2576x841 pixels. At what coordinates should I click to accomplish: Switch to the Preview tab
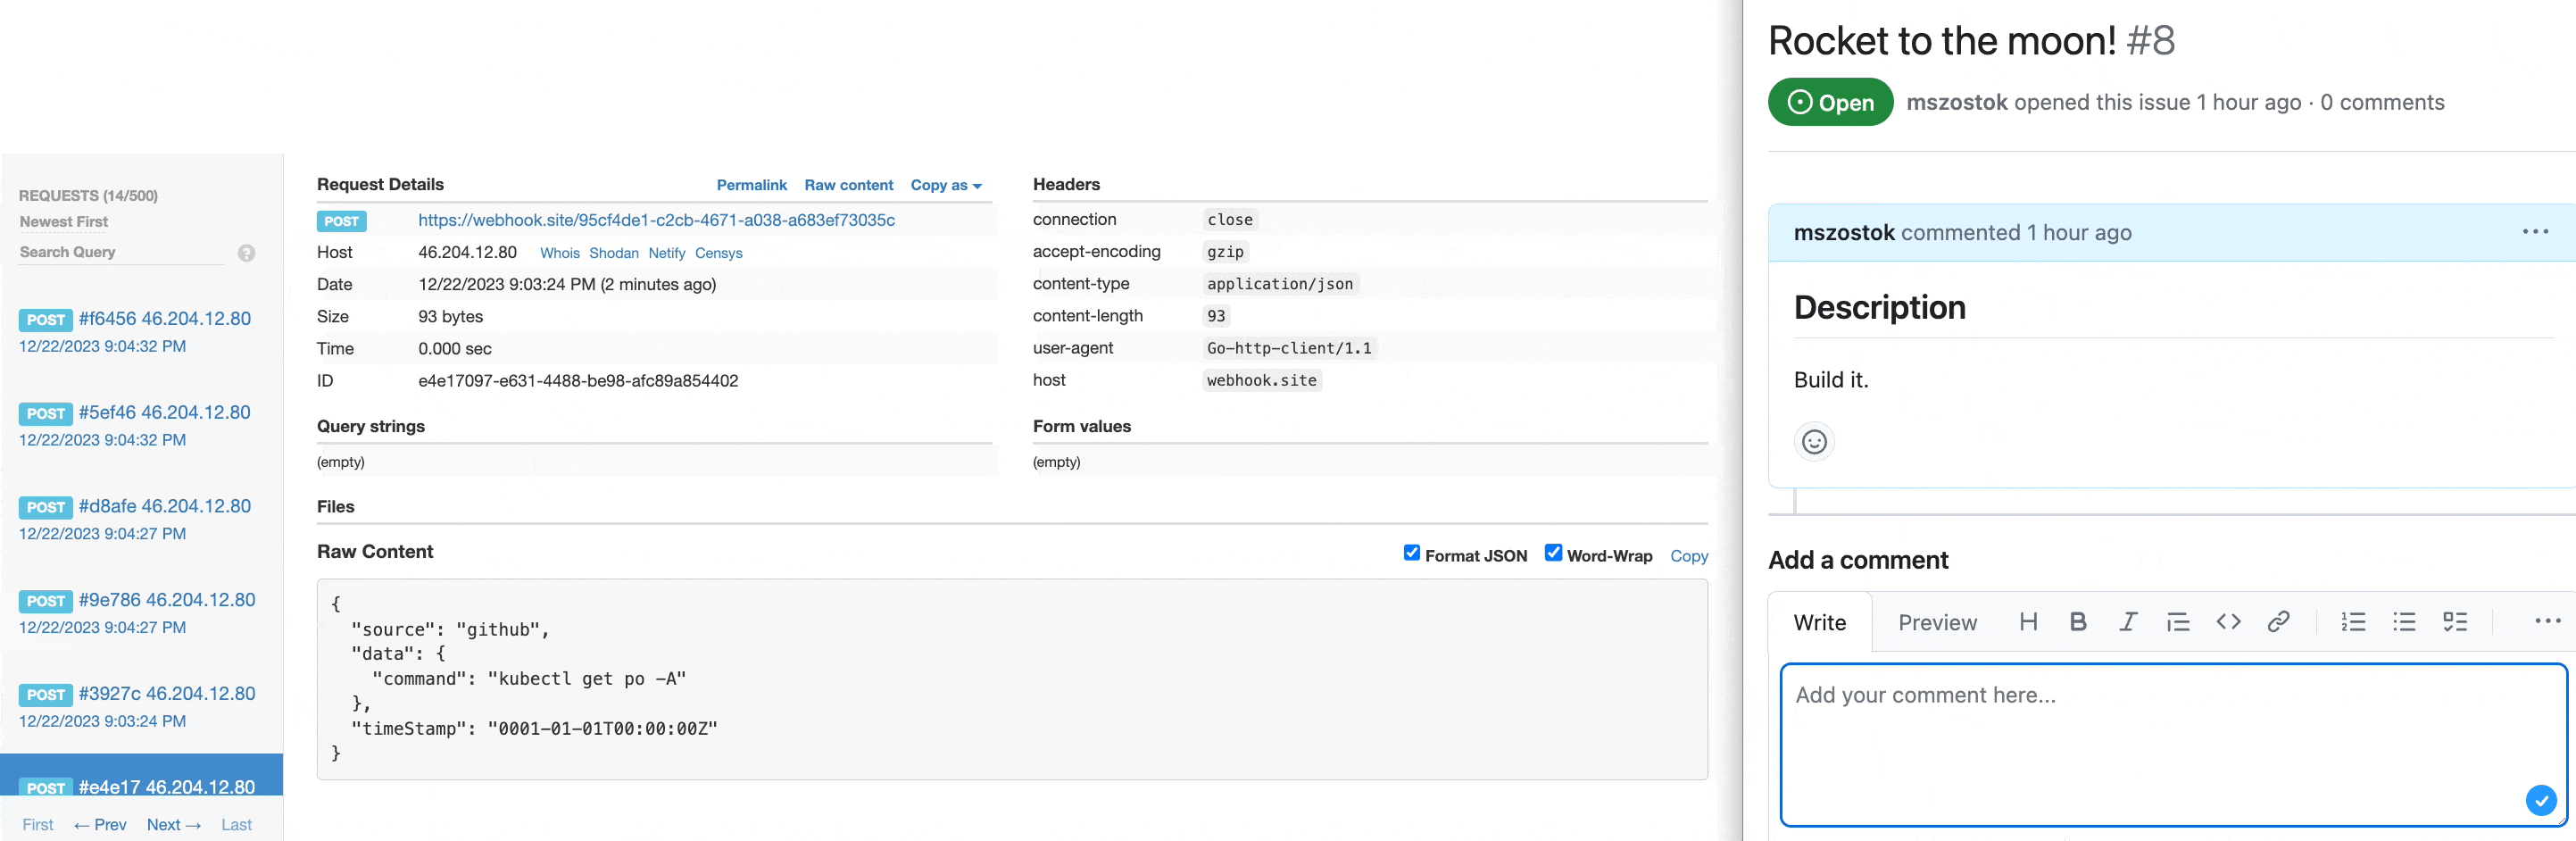(x=1937, y=623)
